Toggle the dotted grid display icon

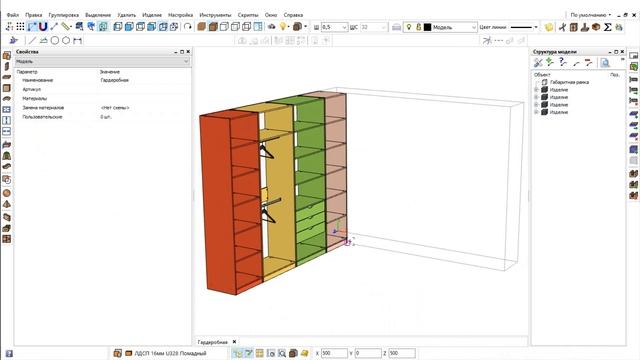20,27
